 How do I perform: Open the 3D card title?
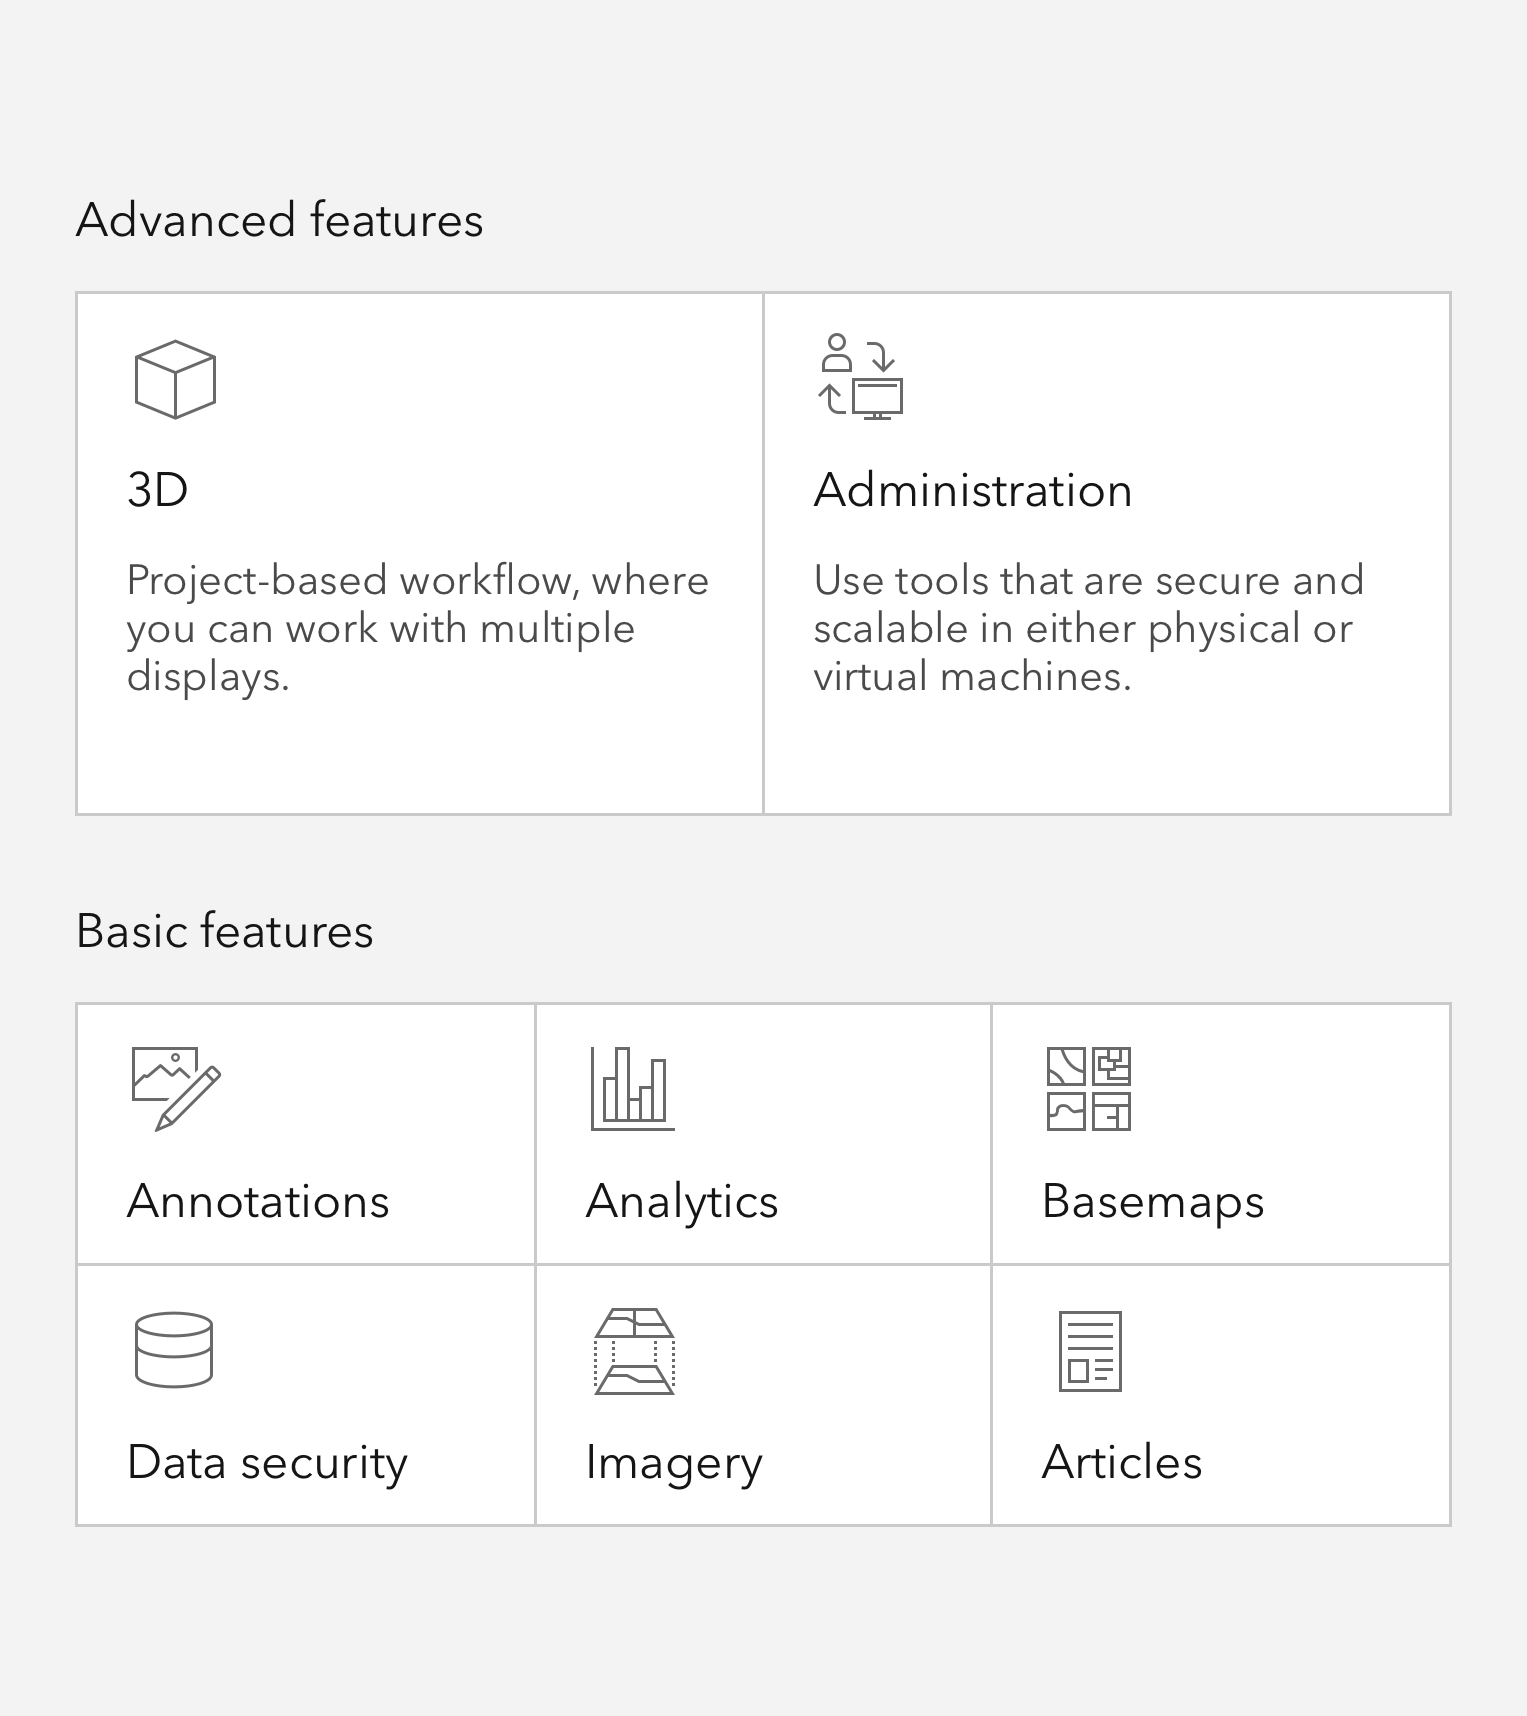pyautogui.click(x=158, y=490)
